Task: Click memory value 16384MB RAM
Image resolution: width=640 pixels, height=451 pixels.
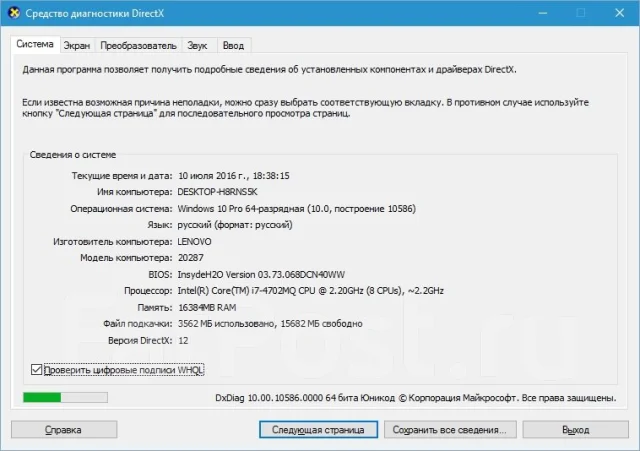Action: tap(207, 307)
